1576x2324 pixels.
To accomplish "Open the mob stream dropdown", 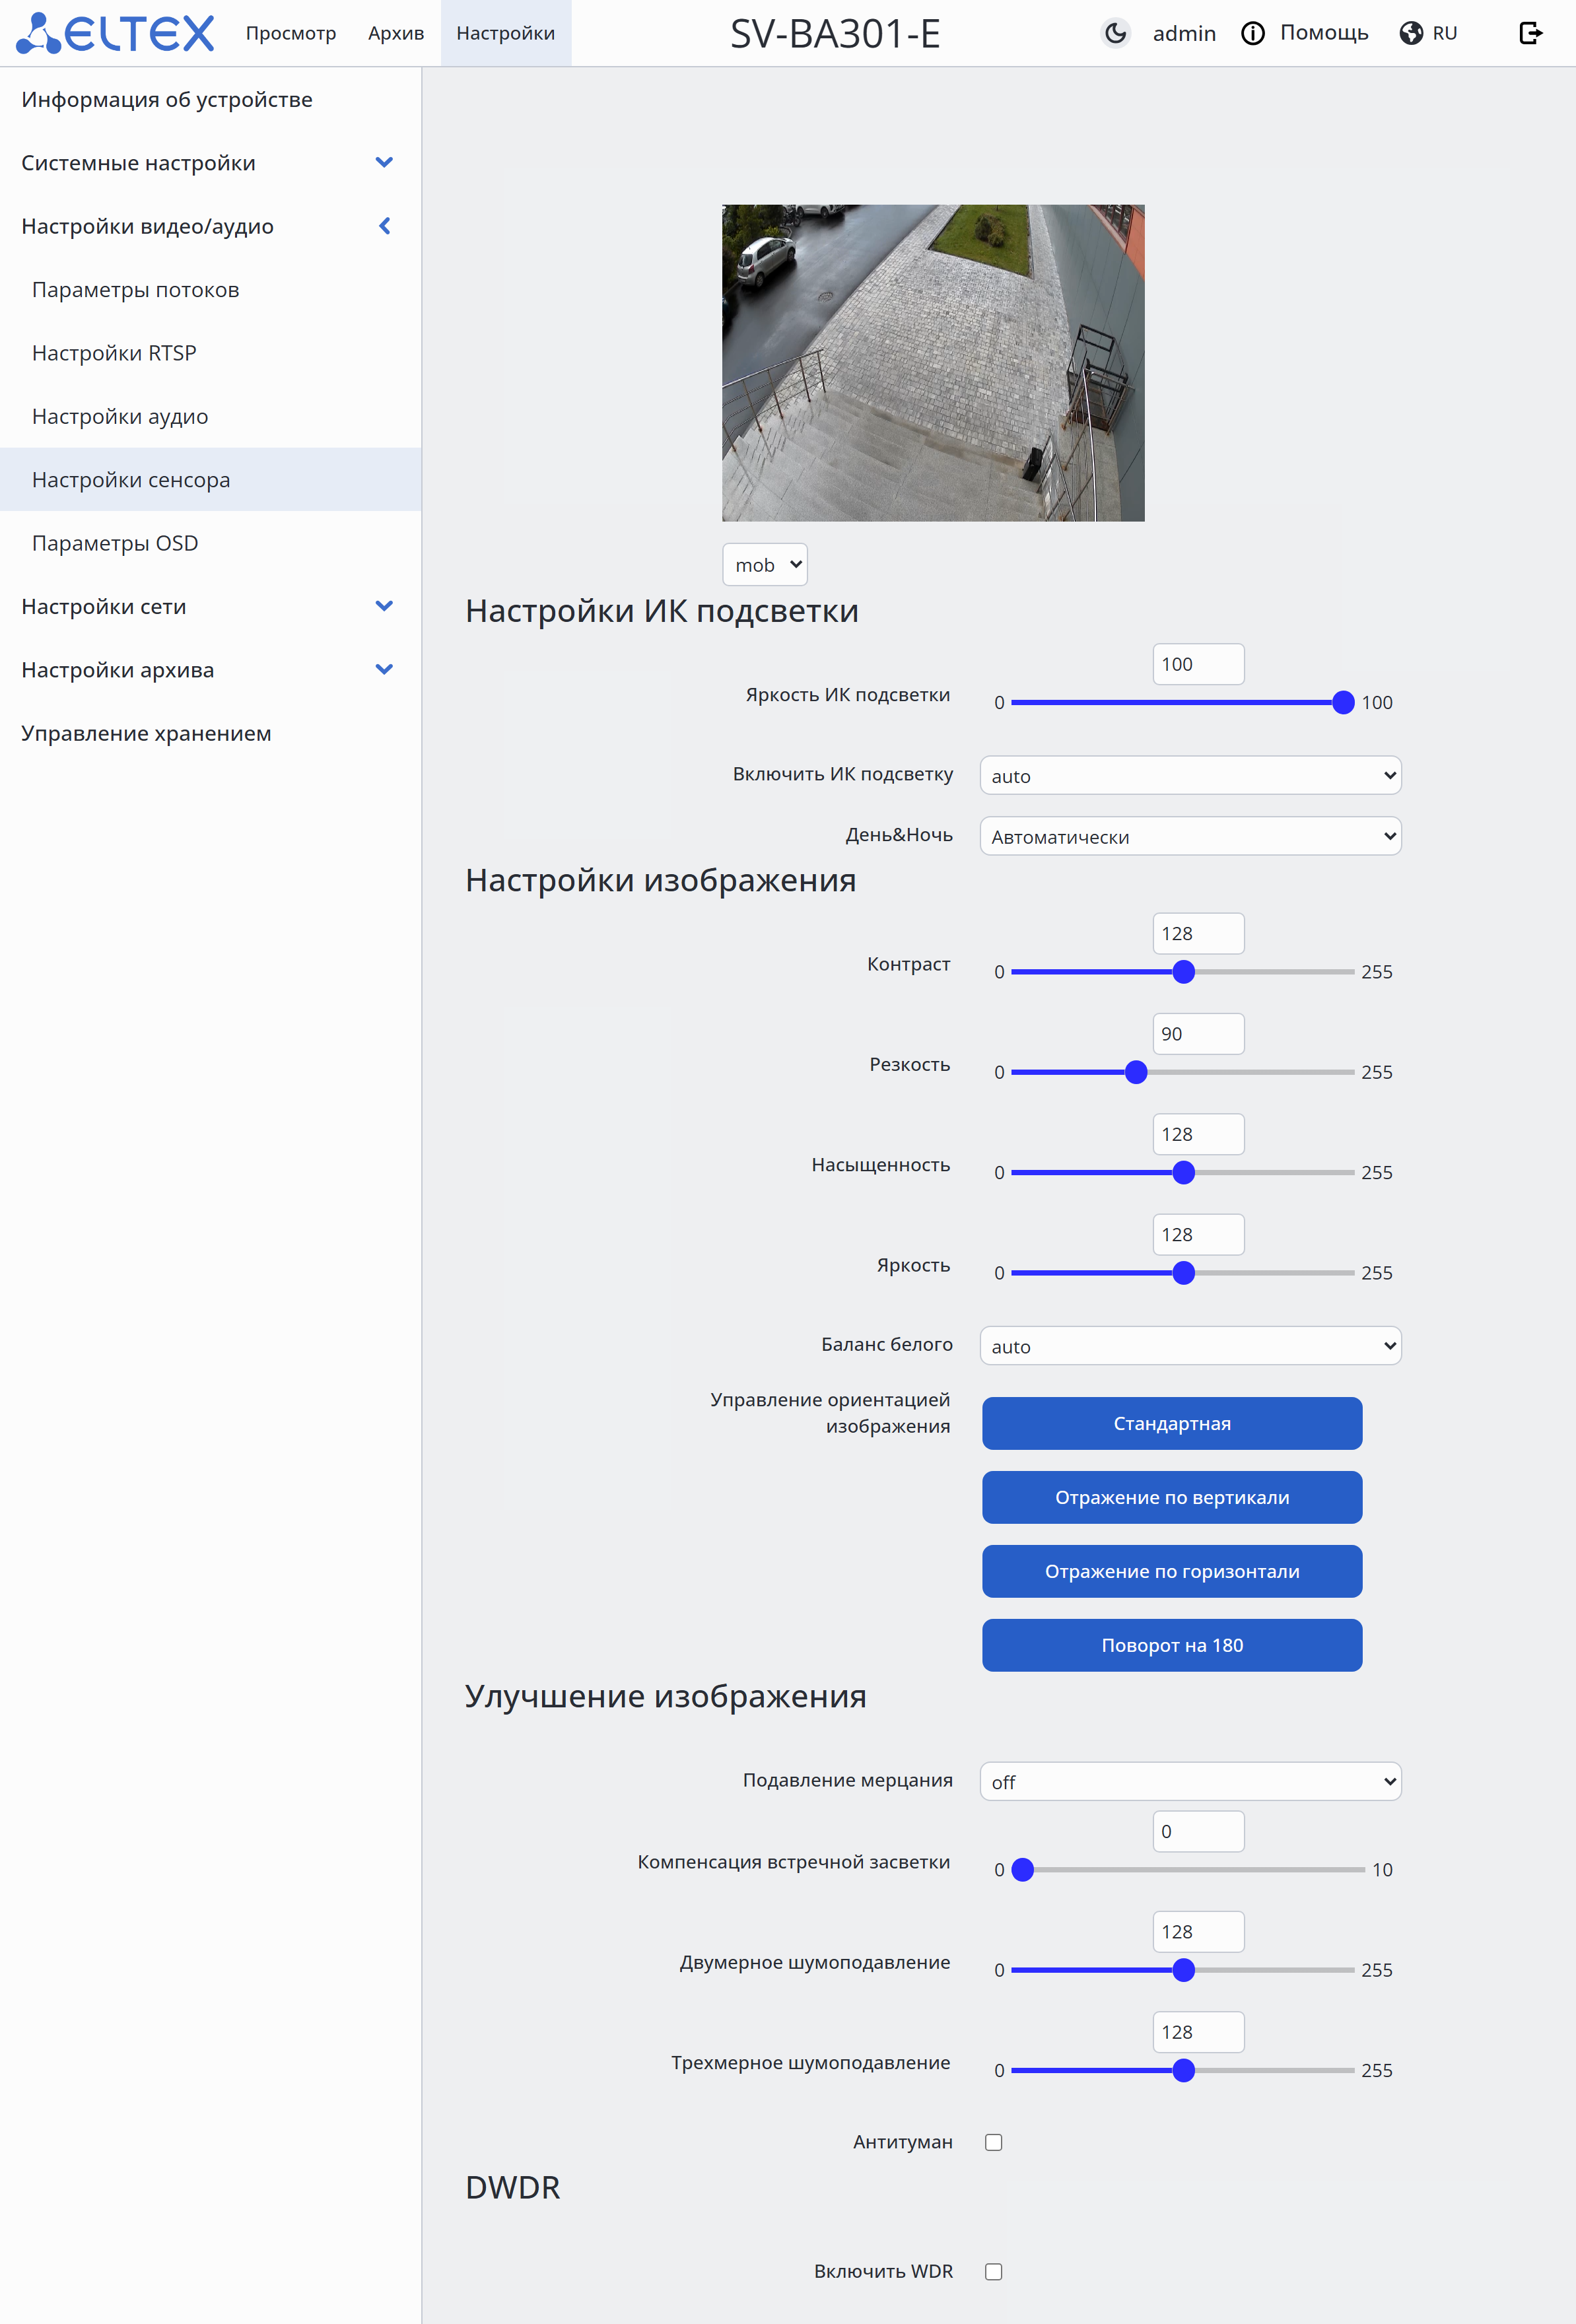I will tap(765, 565).
